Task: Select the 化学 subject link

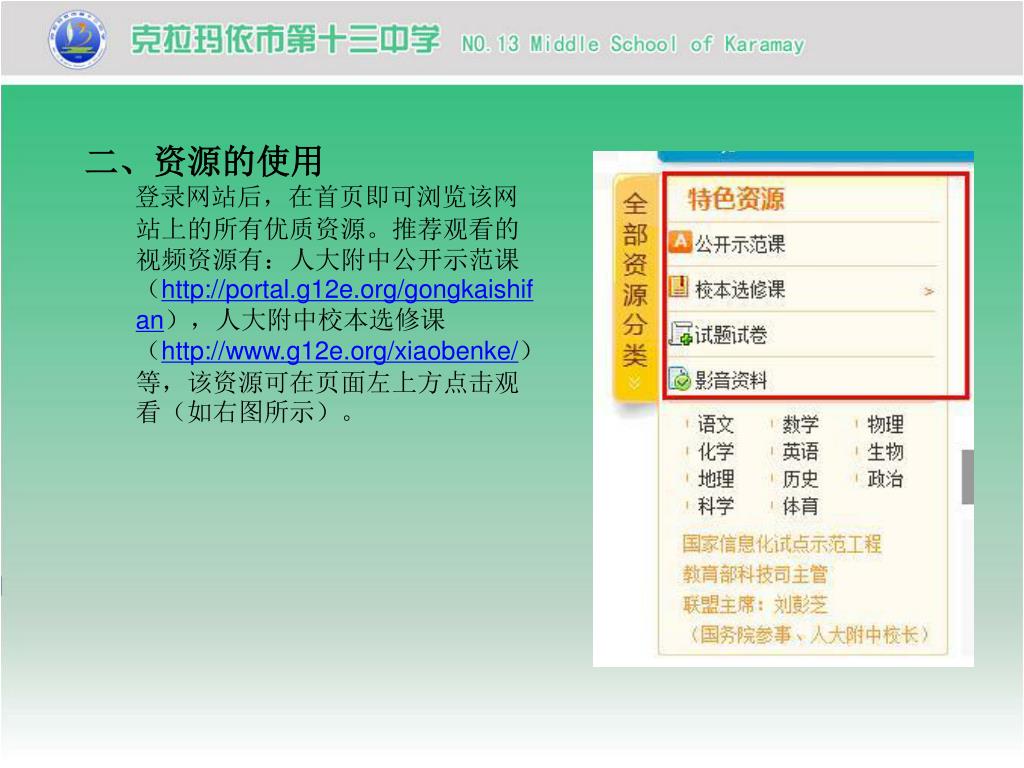Action: coord(716,452)
